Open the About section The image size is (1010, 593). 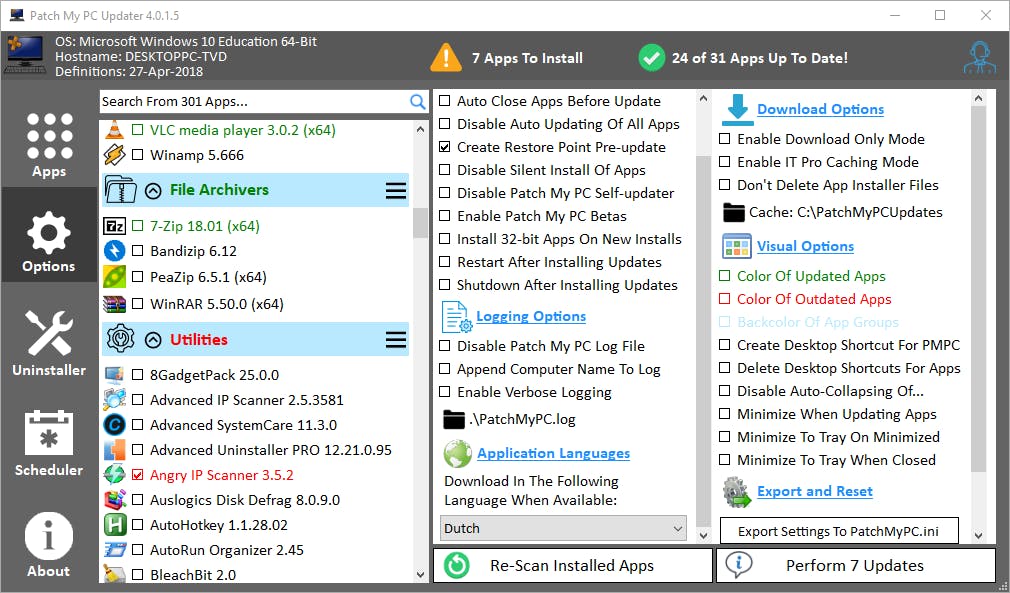(49, 544)
